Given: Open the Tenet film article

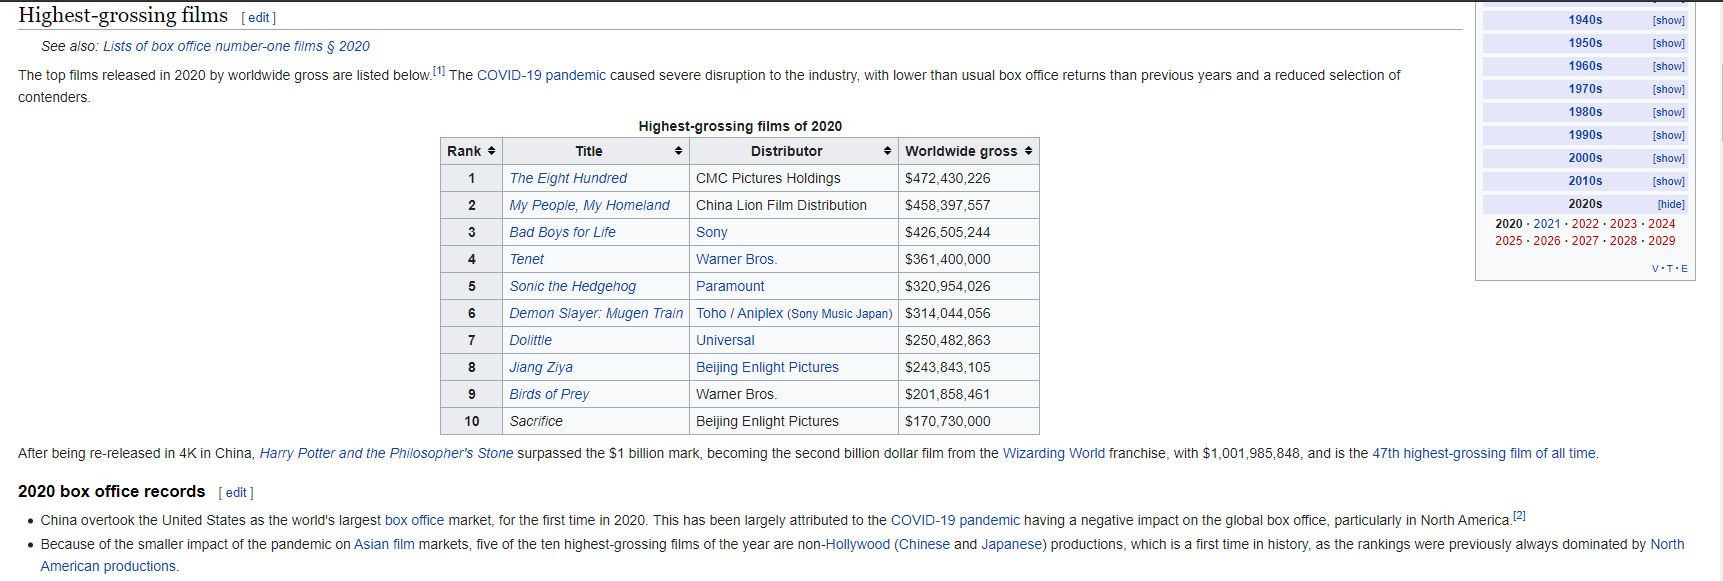Looking at the screenshot, I should pos(527,259).
